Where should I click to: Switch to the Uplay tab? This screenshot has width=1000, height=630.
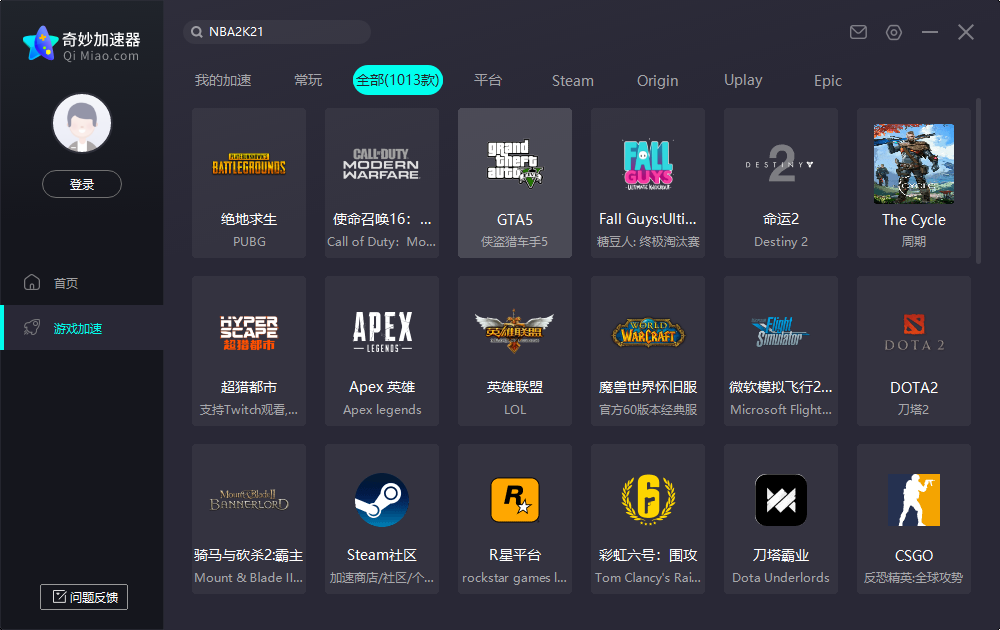pyautogui.click(x=743, y=80)
